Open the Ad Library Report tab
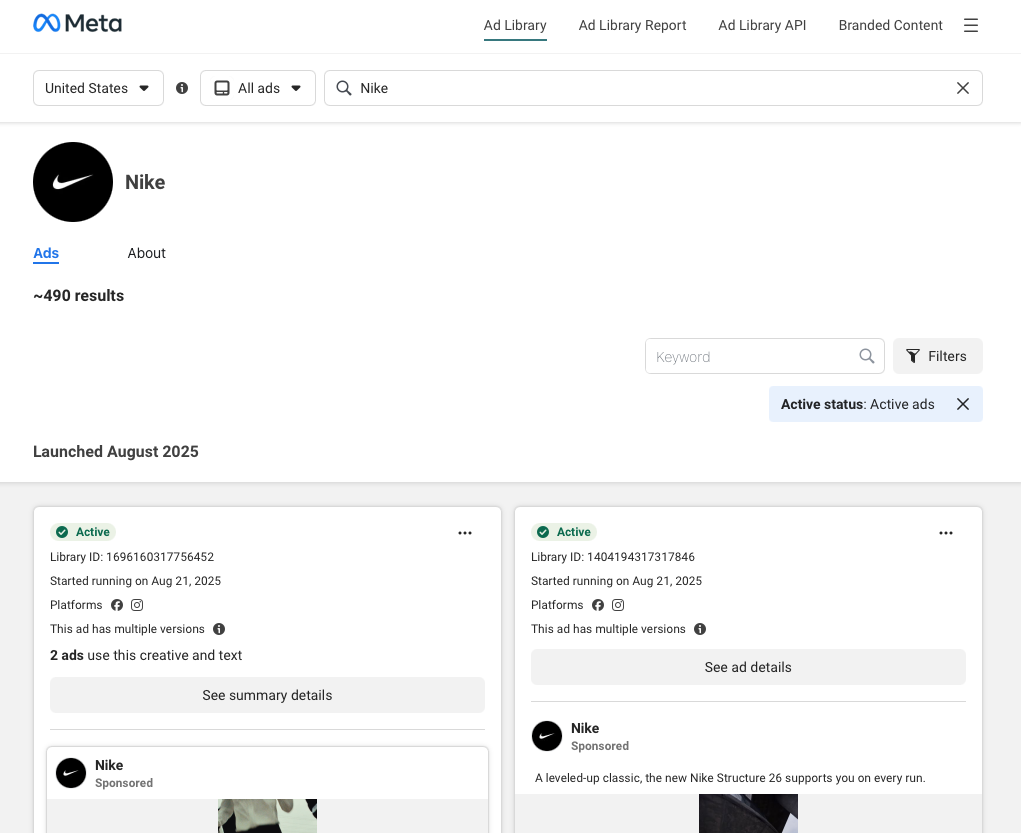This screenshot has height=833, width=1021. [632, 25]
